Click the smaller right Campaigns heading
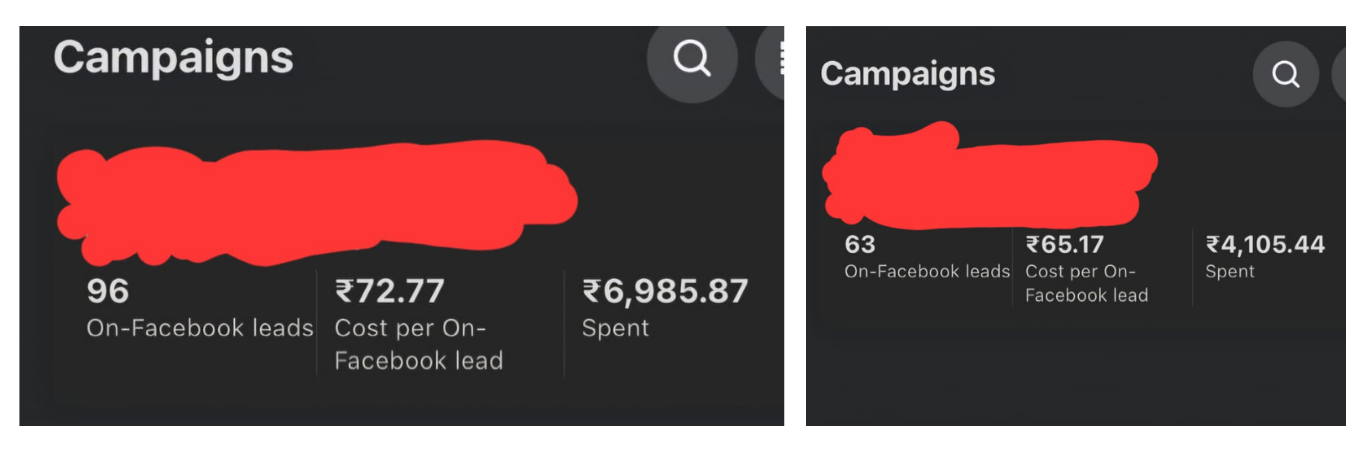The width and height of the screenshot is (1366, 456). 907,74
